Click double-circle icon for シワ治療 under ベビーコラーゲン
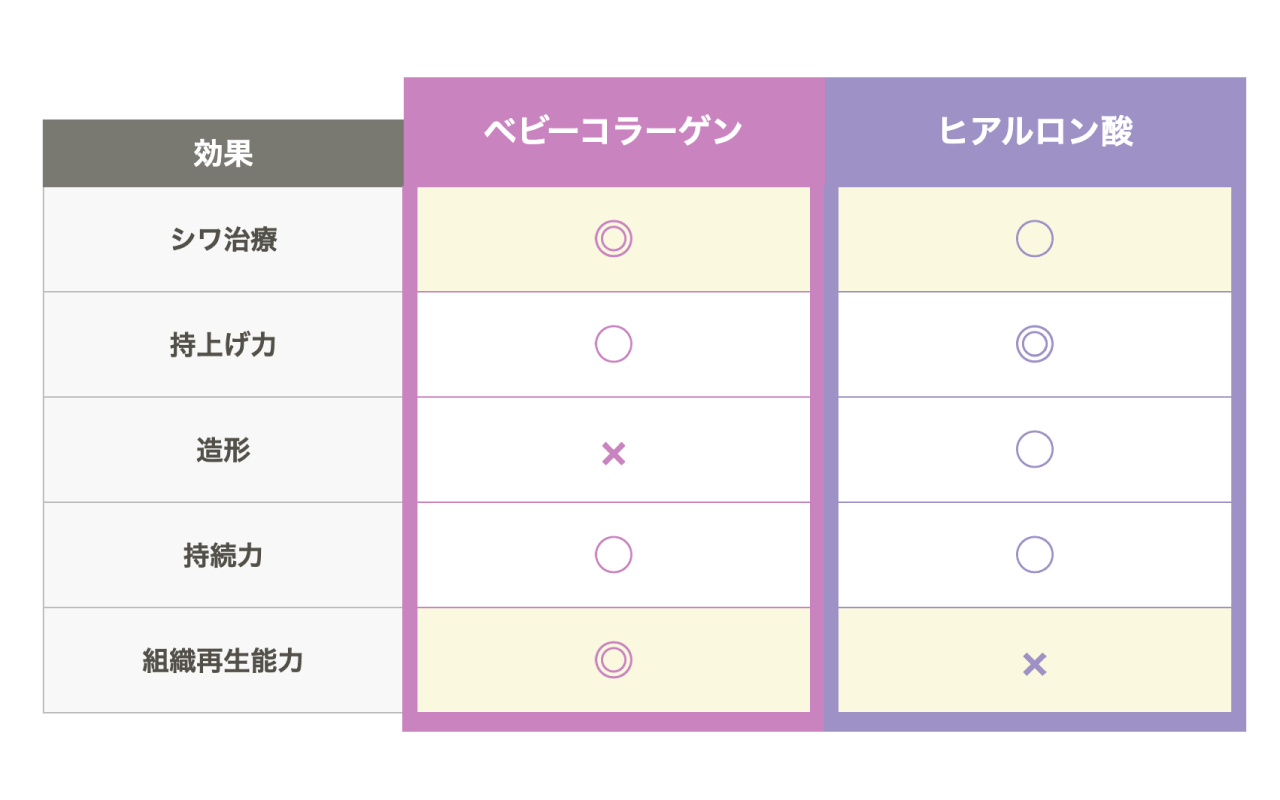Viewport: 1280px width, 800px height. point(613,239)
